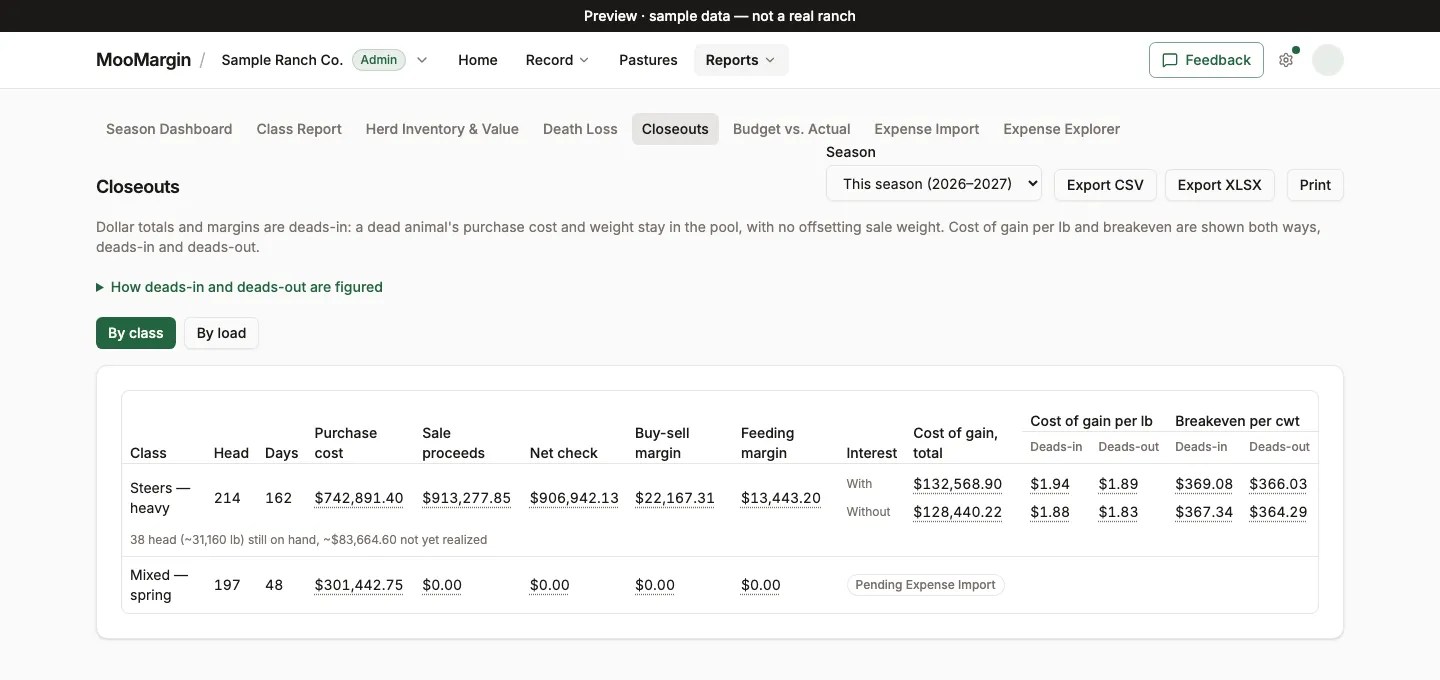Click Mixed — spring purchase cost $301,442.75
The width and height of the screenshot is (1440, 680).
coord(359,585)
